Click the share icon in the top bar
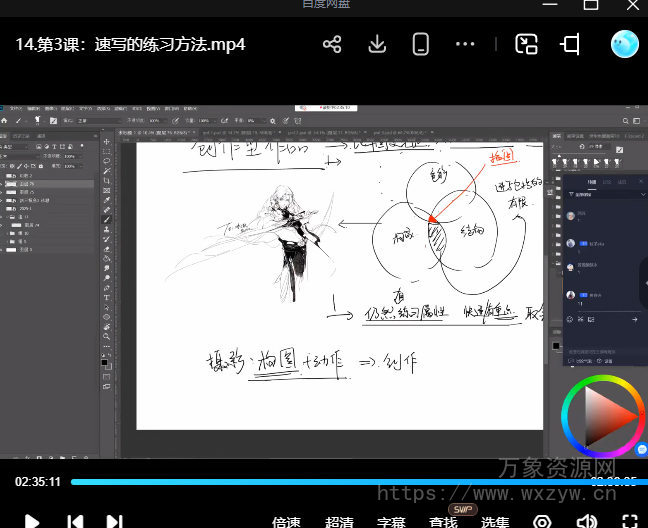 point(333,45)
